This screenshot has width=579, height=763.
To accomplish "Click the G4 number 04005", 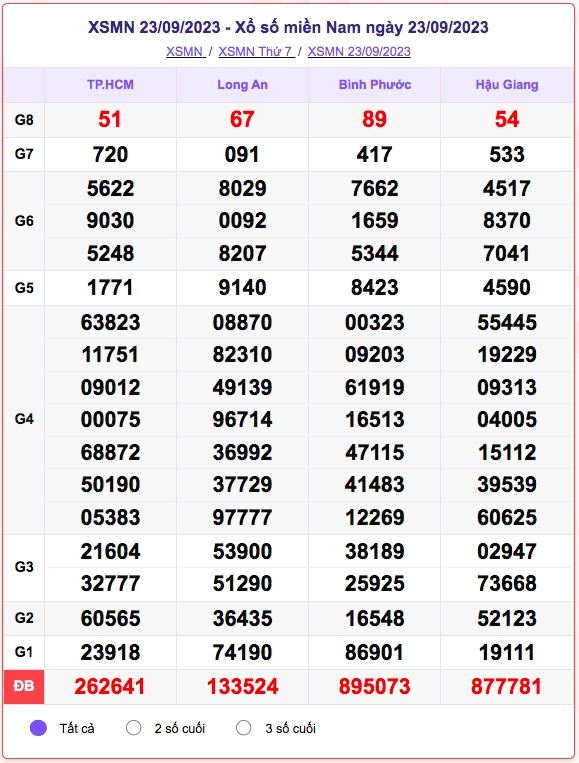I will tap(507, 419).
